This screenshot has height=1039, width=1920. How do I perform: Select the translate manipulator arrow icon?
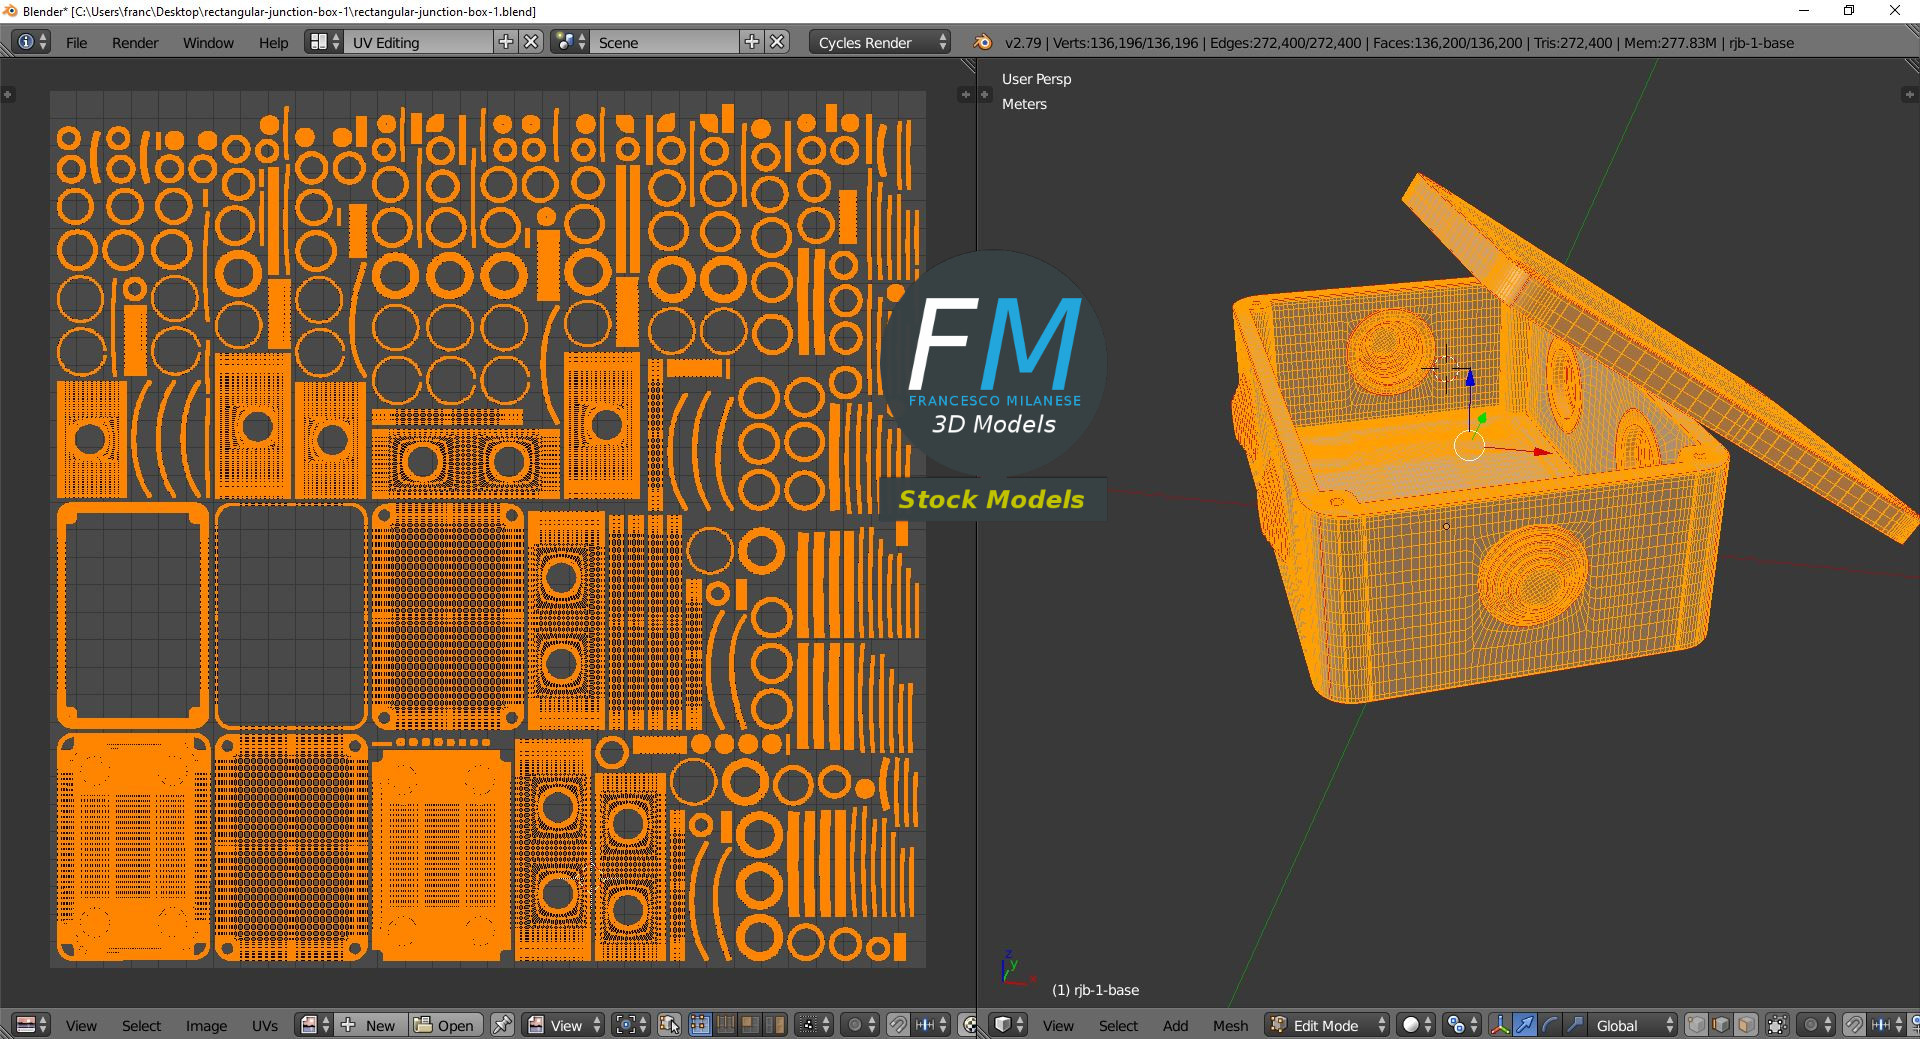[x=1525, y=1025]
